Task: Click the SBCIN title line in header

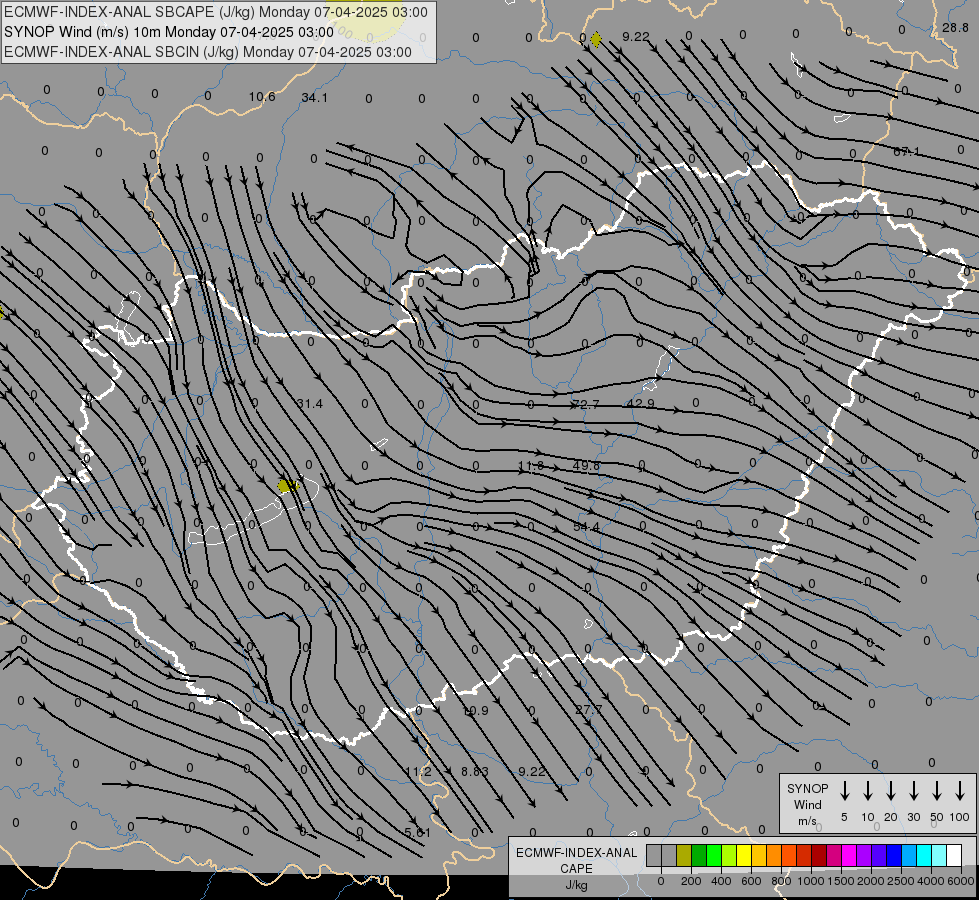Action: click(208, 52)
